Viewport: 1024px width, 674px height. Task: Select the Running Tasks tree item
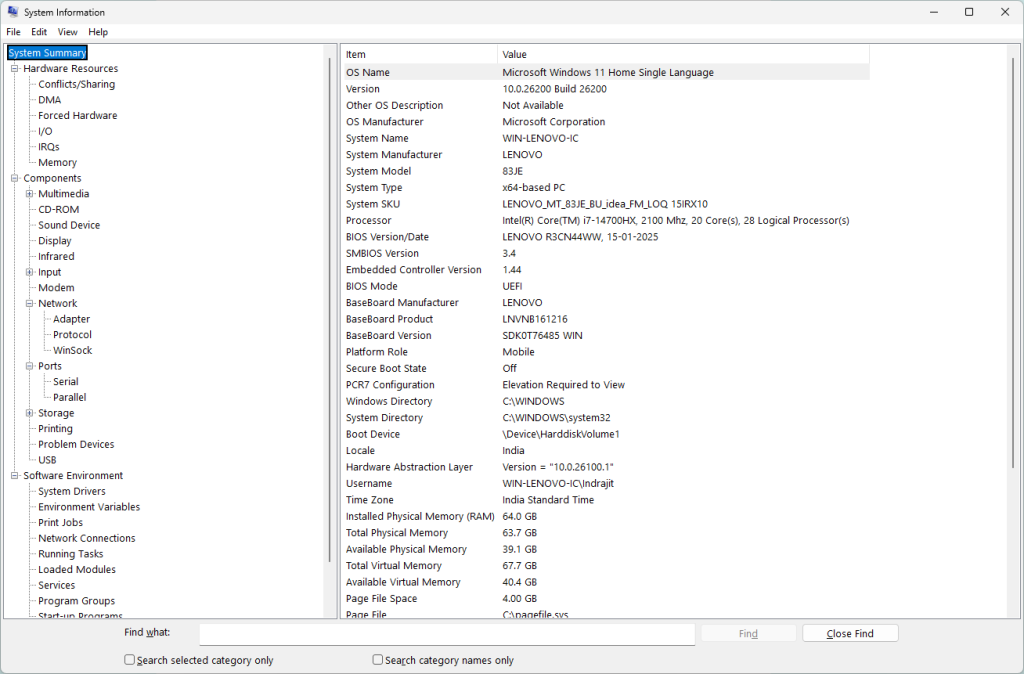[71, 554]
